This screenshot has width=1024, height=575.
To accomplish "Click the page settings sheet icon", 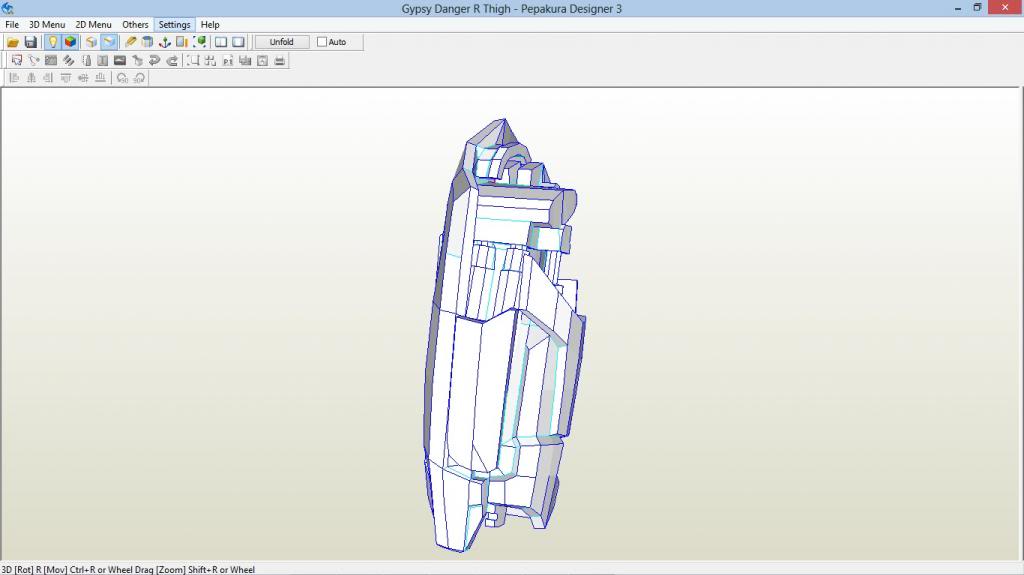I will pos(263,61).
